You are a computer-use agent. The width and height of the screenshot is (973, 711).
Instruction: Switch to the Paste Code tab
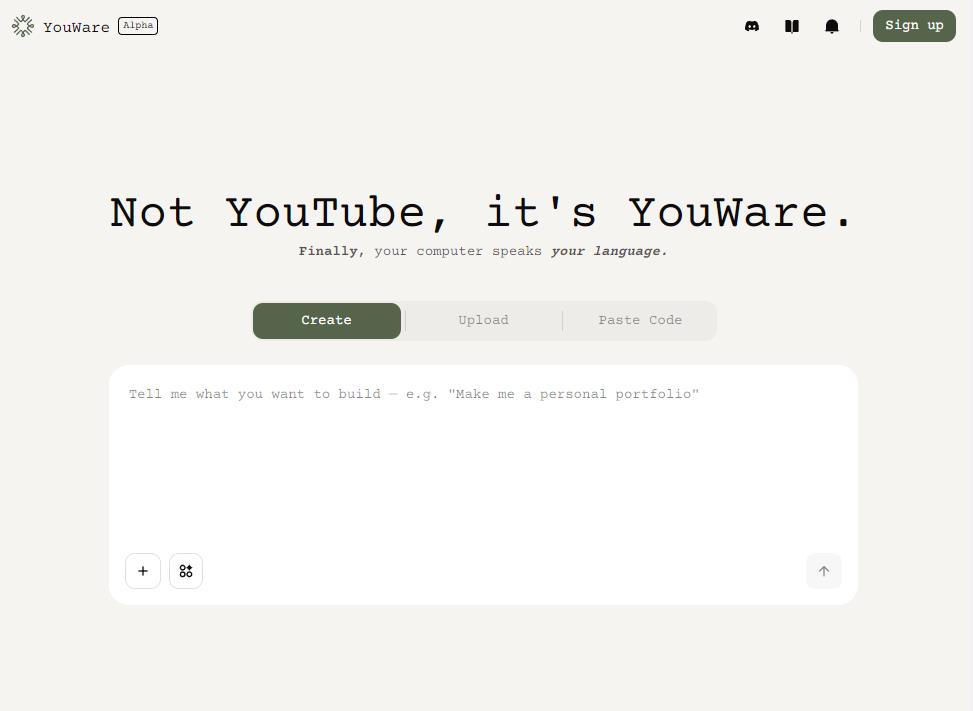point(640,321)
